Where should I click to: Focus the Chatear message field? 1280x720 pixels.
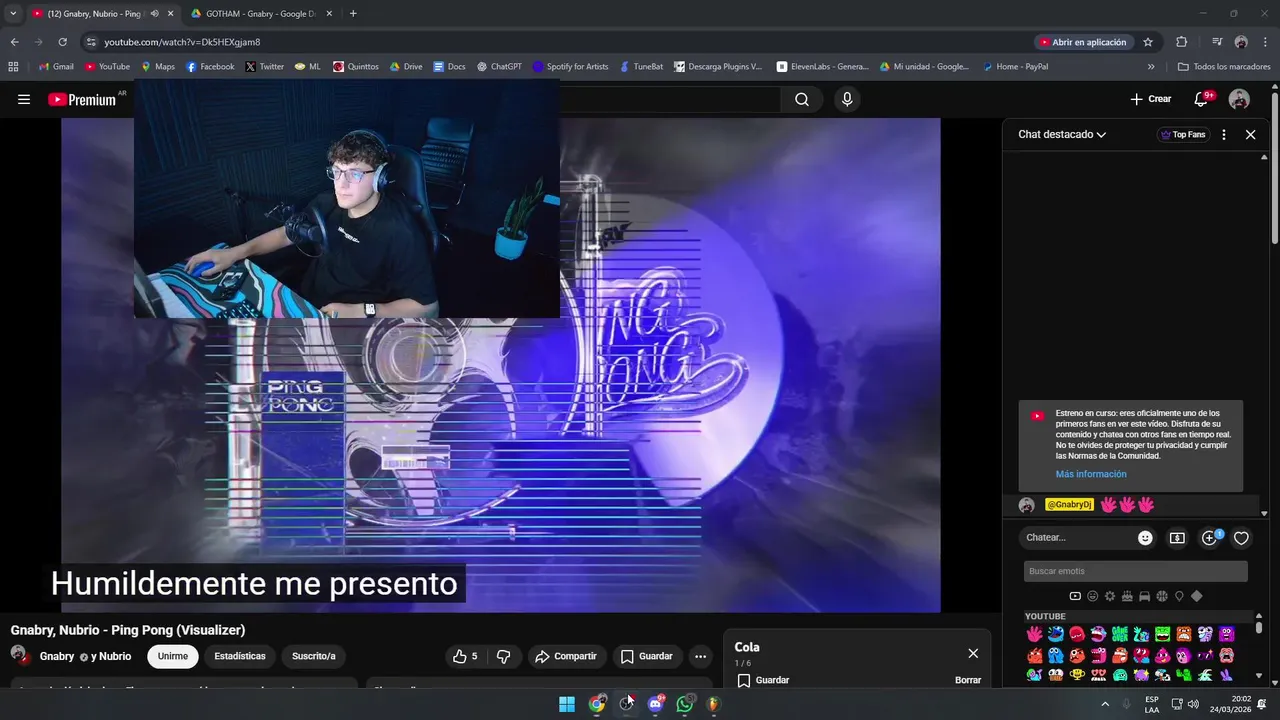(1080, 537)
